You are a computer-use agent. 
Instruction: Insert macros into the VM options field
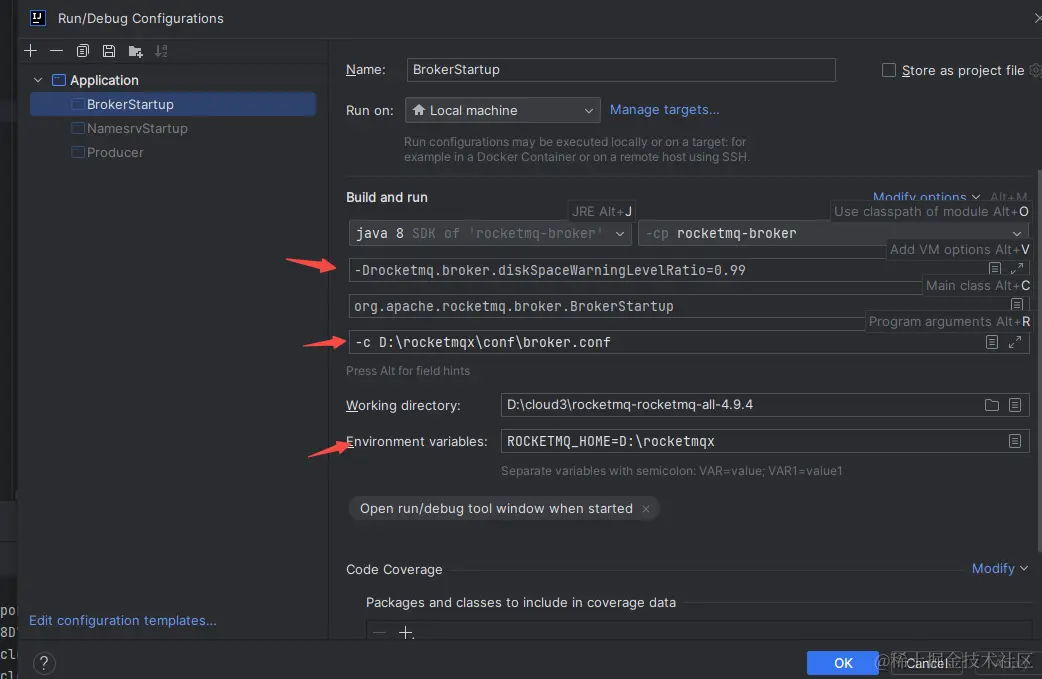click(995, 268)
